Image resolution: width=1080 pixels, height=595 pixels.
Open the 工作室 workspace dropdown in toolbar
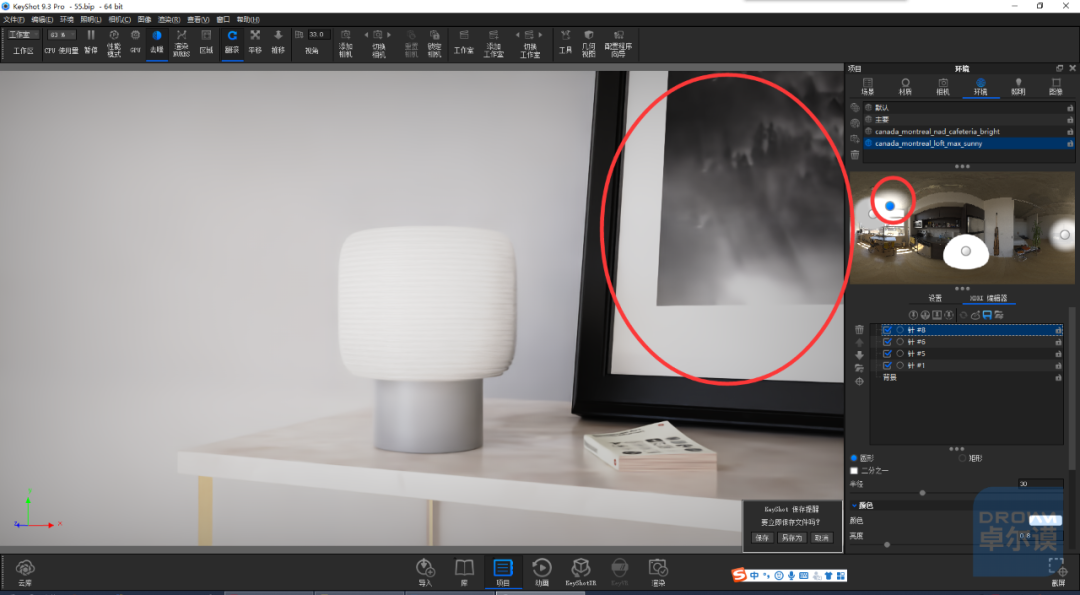click(x=23, y=34)
